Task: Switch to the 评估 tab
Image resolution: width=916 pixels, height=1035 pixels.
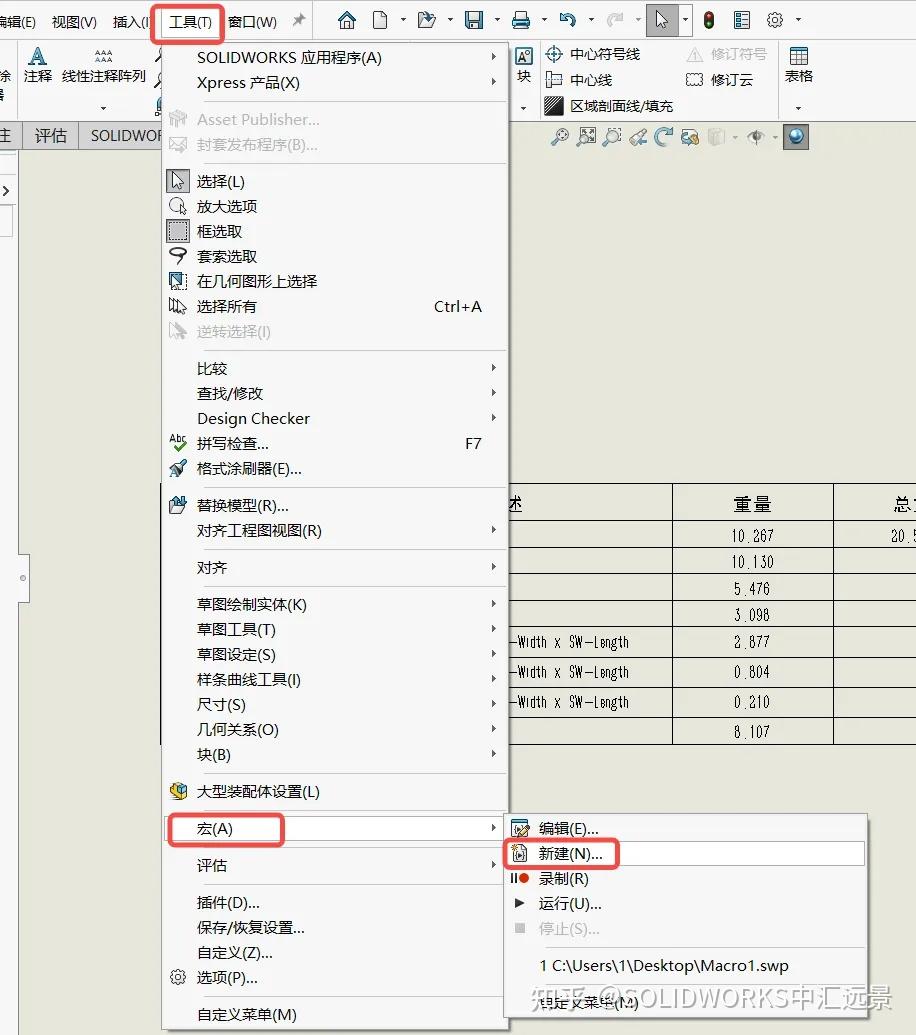Action: pos(51,135)
